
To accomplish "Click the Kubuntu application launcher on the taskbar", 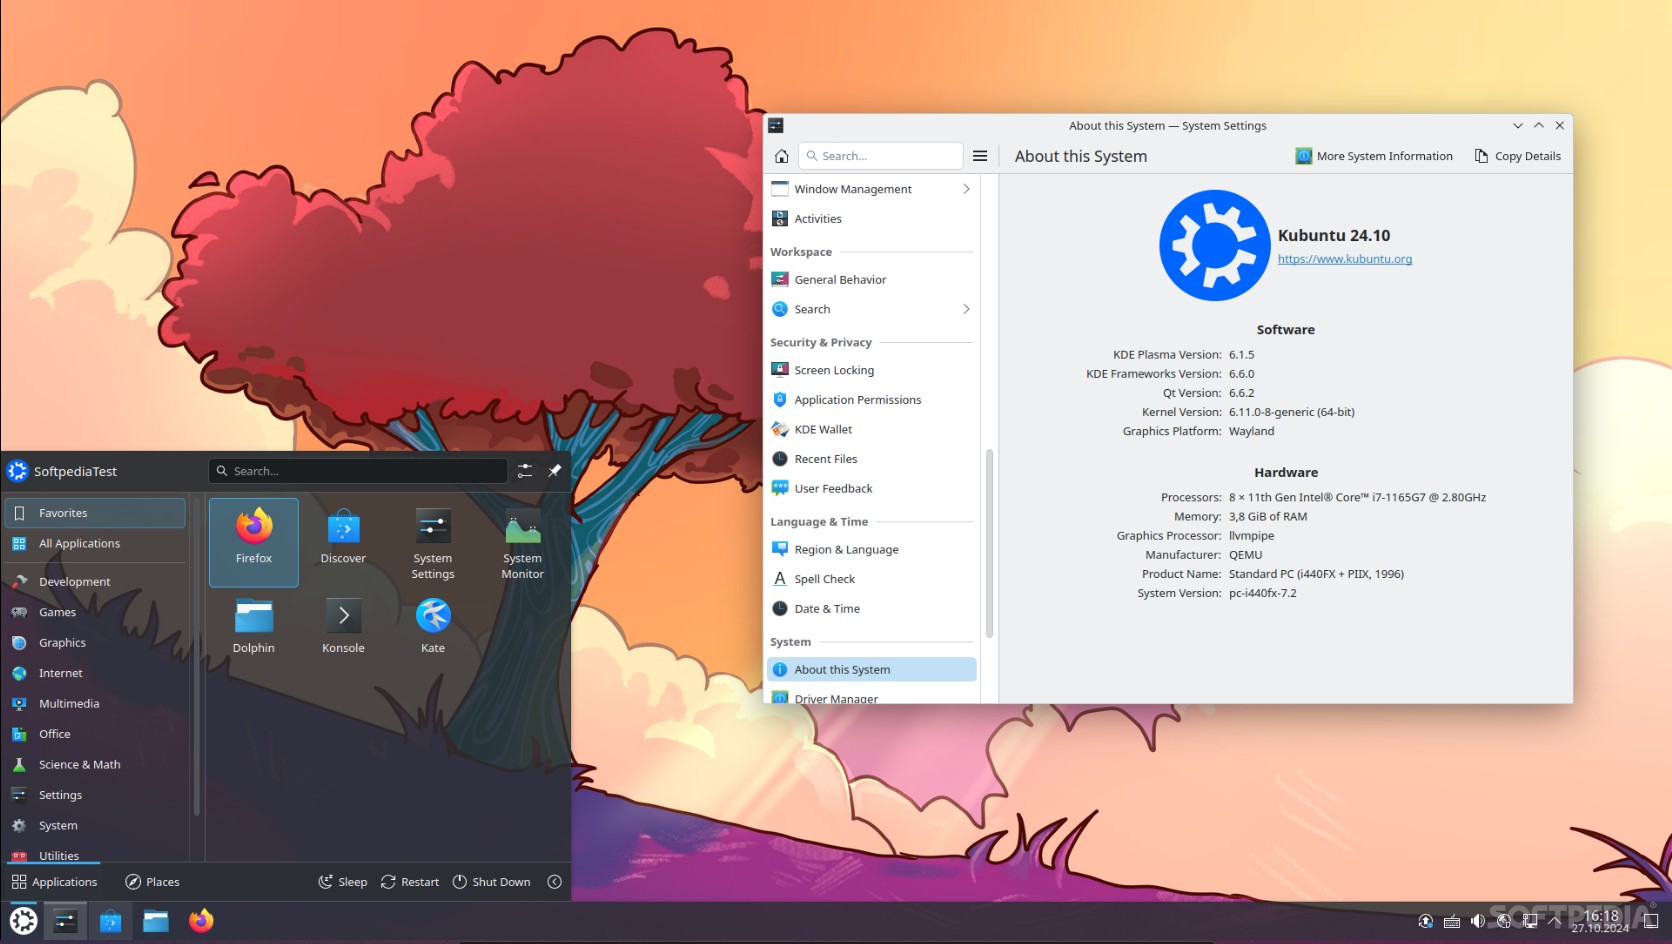I will 23,921.
